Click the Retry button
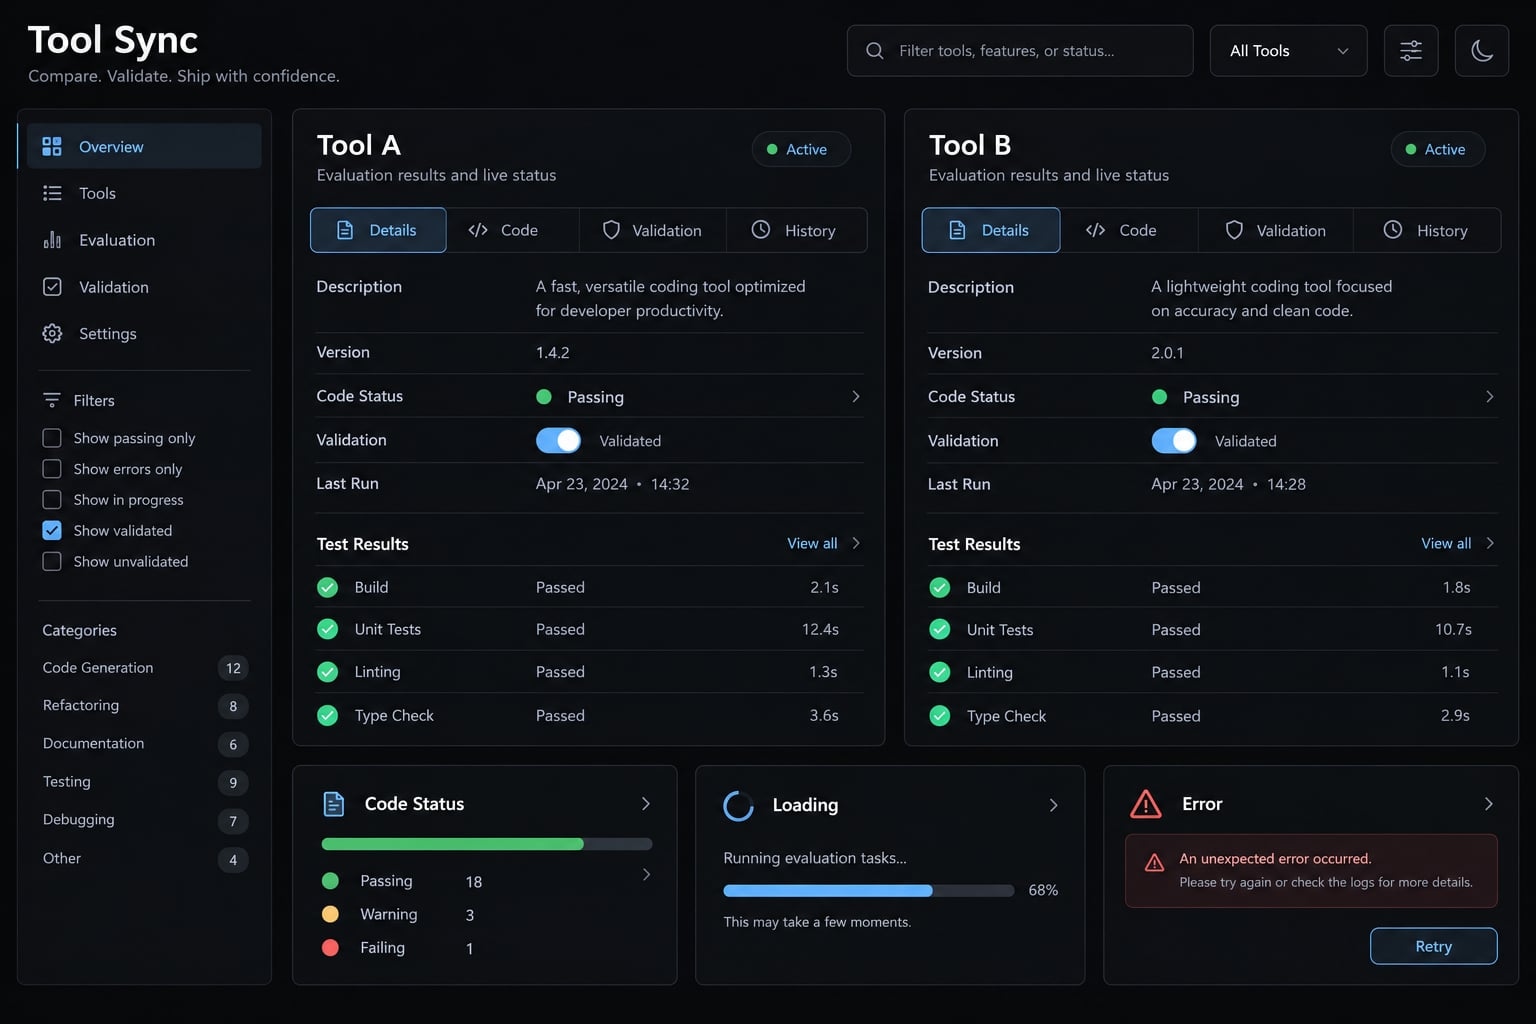This screenshot has width=1536, height=1024. [x=1433, y=946]
